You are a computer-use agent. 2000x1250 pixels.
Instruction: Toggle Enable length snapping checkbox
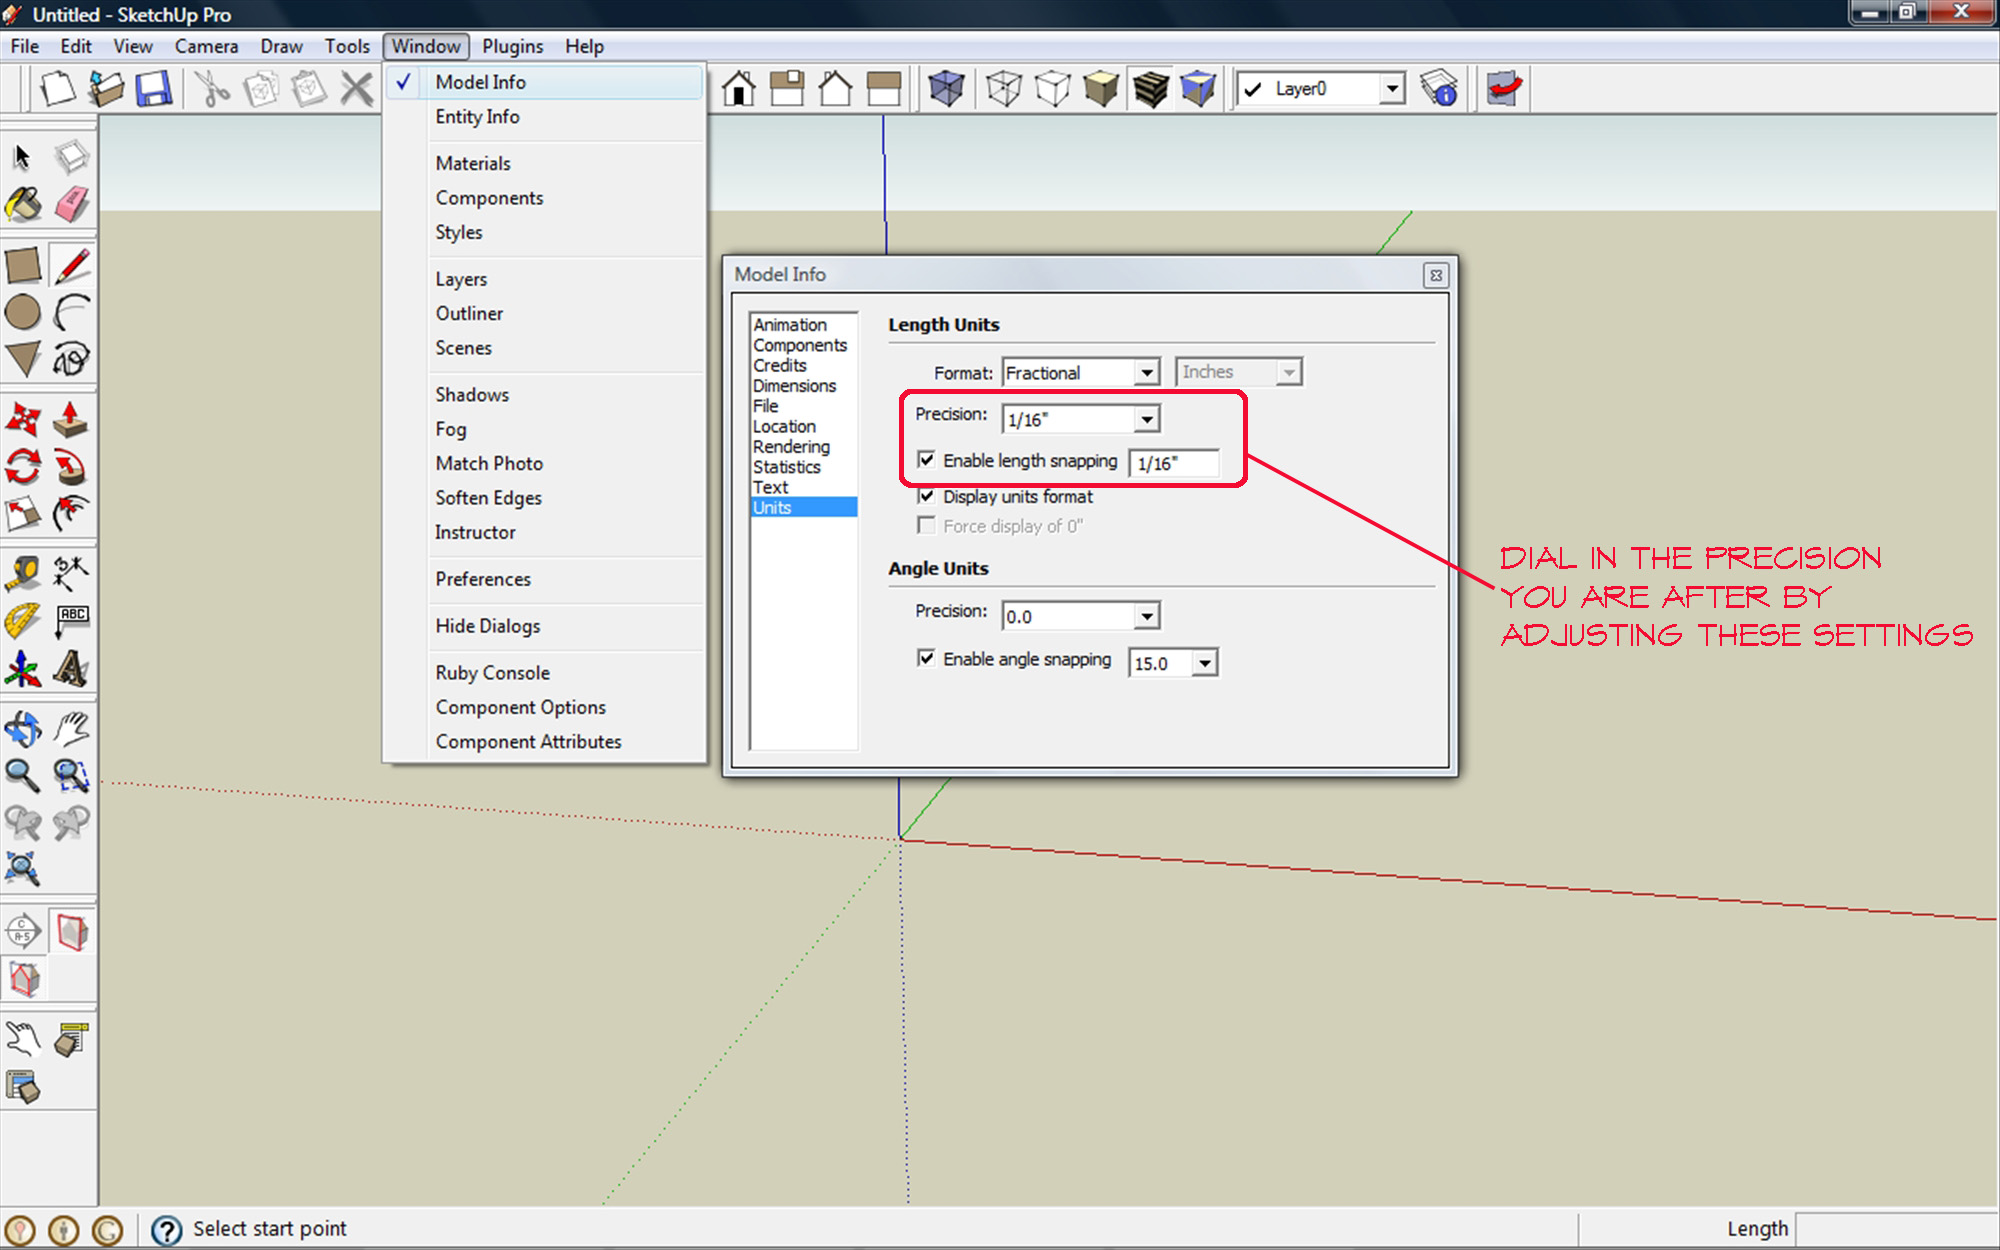(x=926, y=460)
